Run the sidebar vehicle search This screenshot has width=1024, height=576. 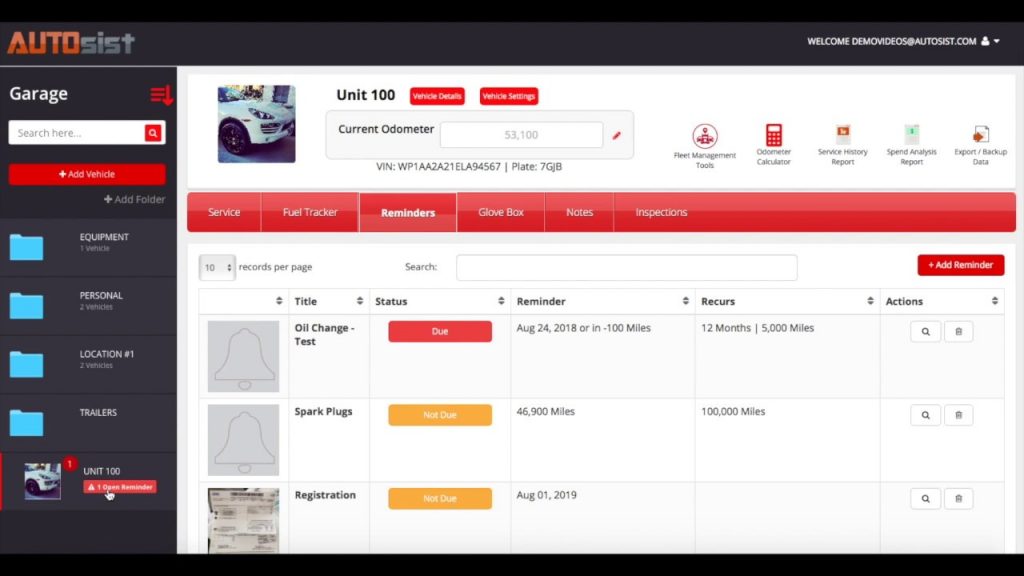coord(152,132)
